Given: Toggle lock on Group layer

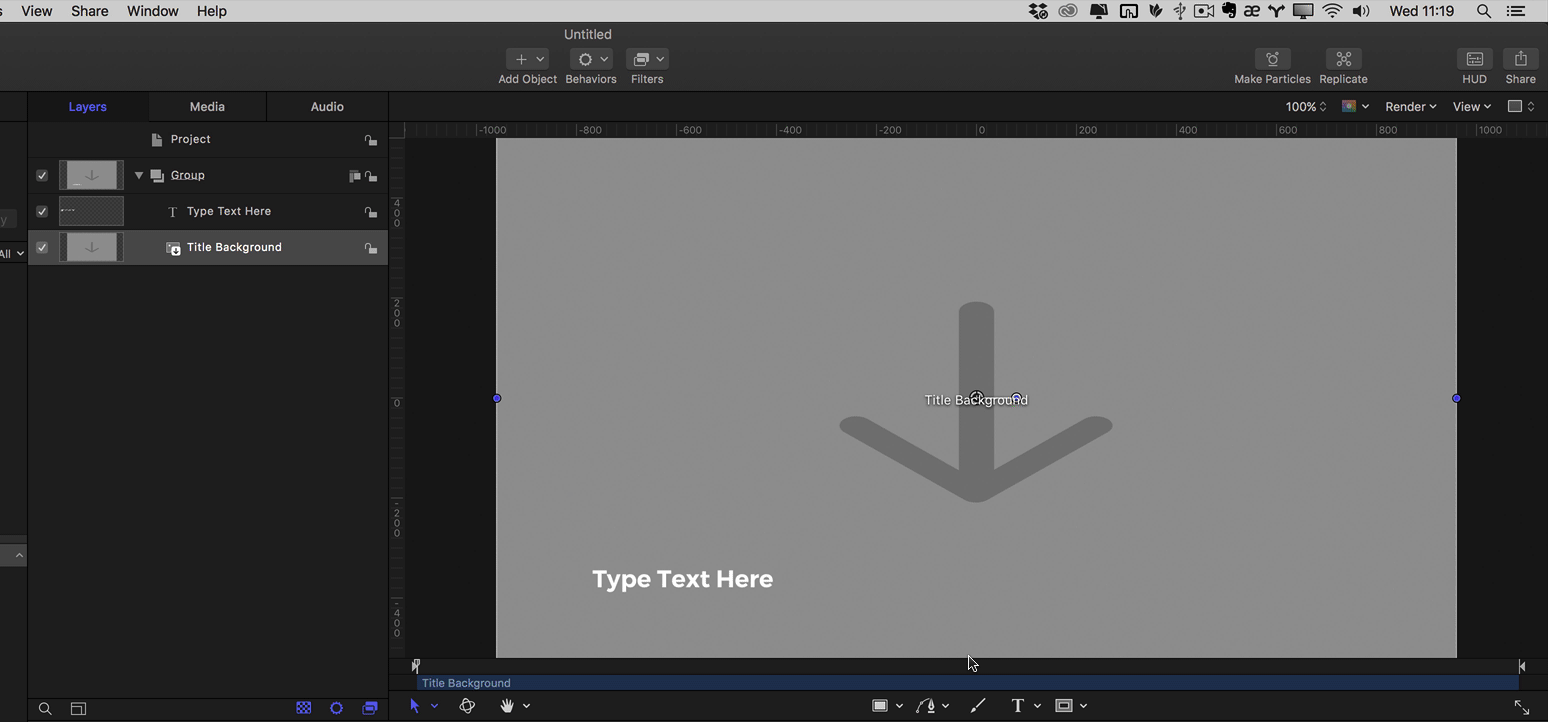Looking at the screenshot, I should point(371,176).
